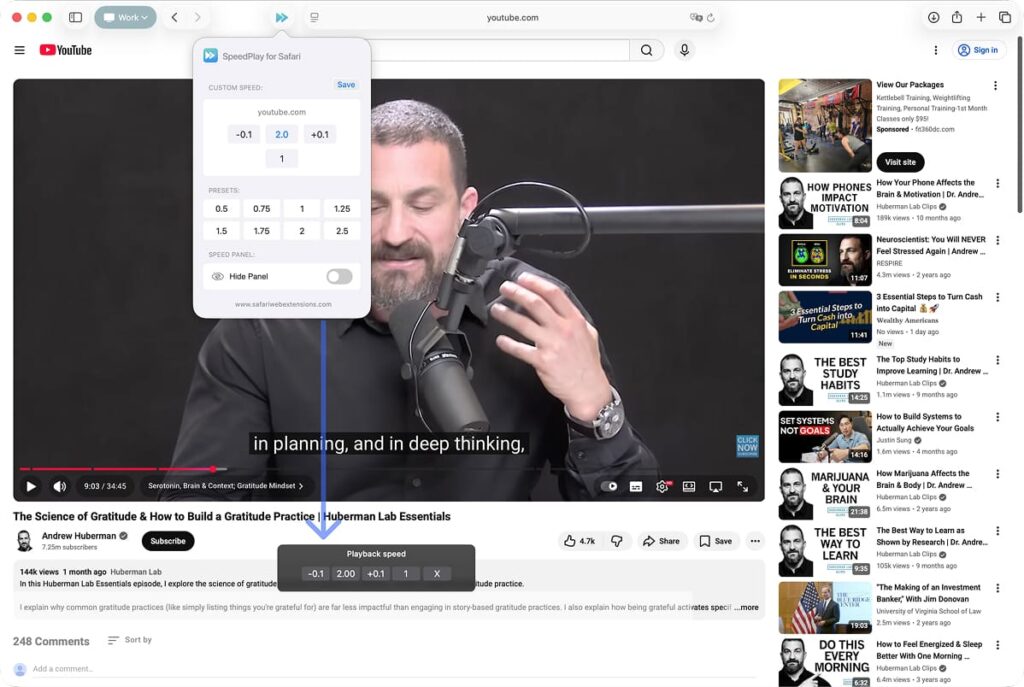
Task: Expand the video description with ...more
Action: pos(746,607)
